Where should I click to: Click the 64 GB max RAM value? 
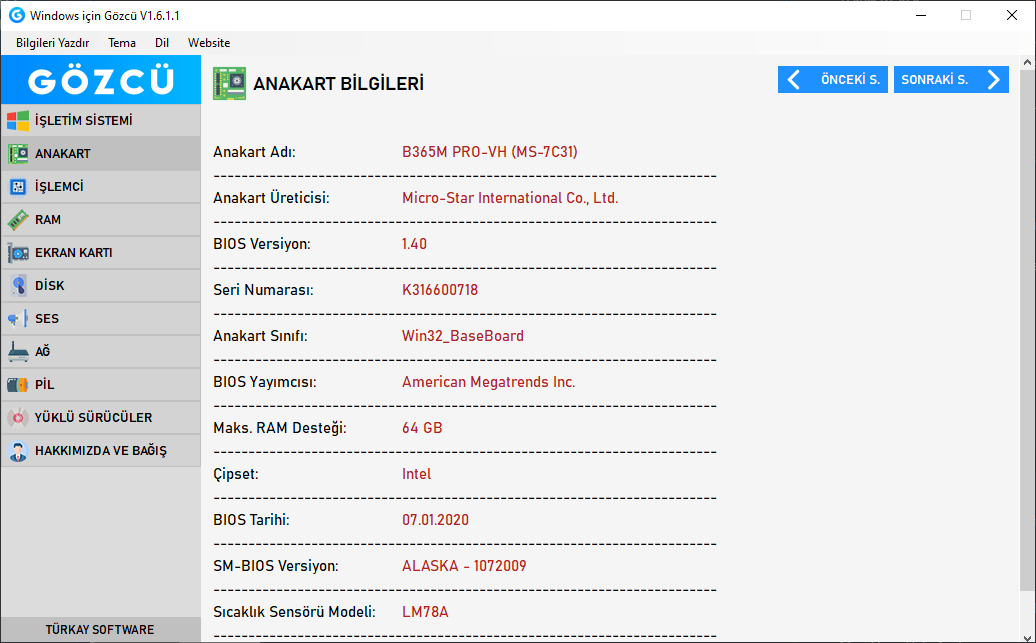(422, 428)
